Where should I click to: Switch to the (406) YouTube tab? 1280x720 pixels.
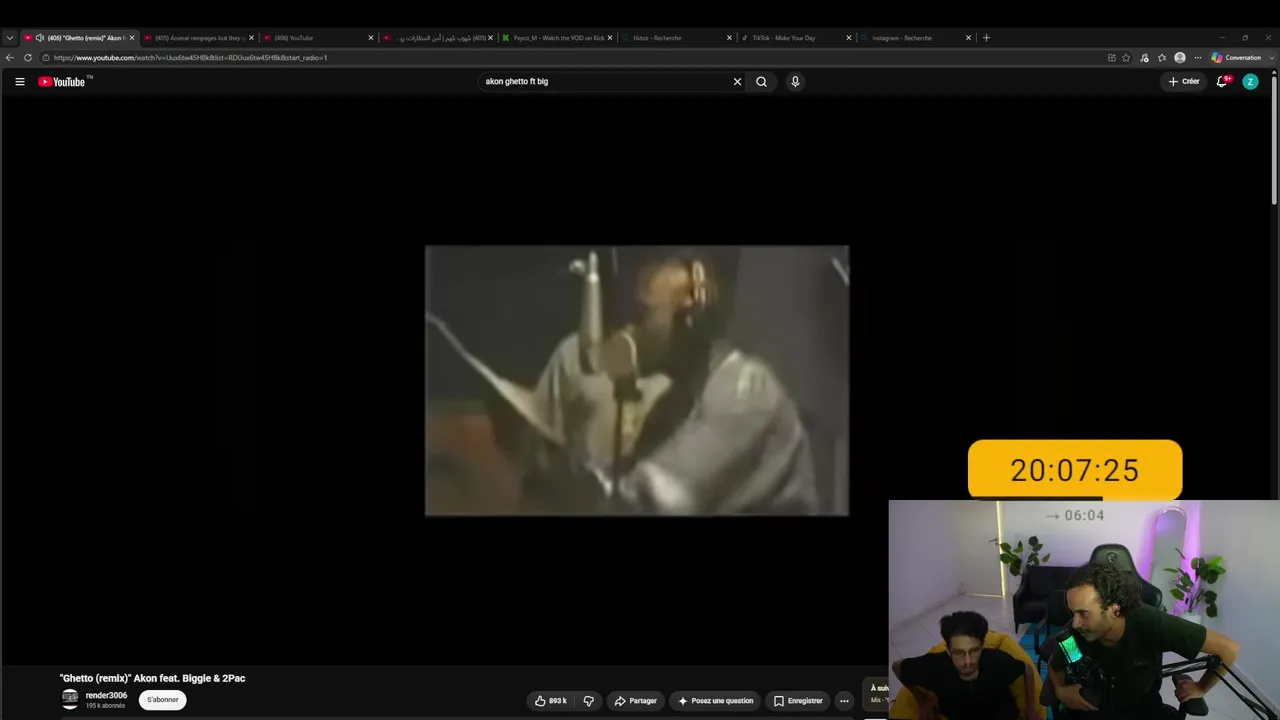[x=316, y=38]
